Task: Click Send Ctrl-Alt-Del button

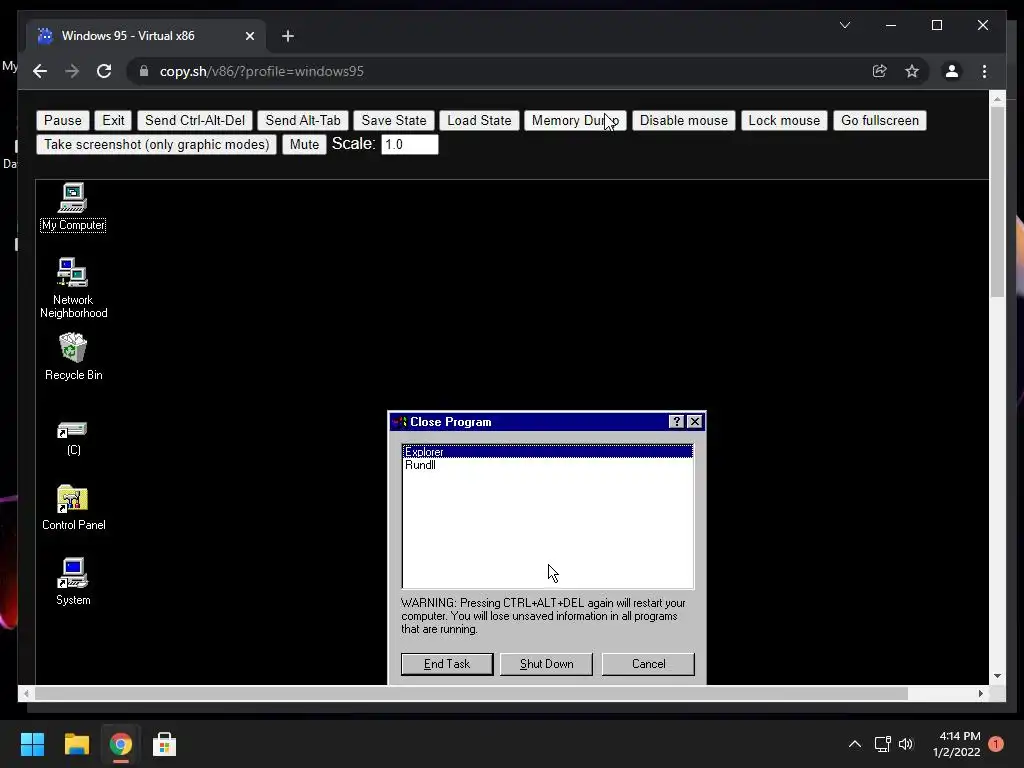Action: (x=195, y=120)
